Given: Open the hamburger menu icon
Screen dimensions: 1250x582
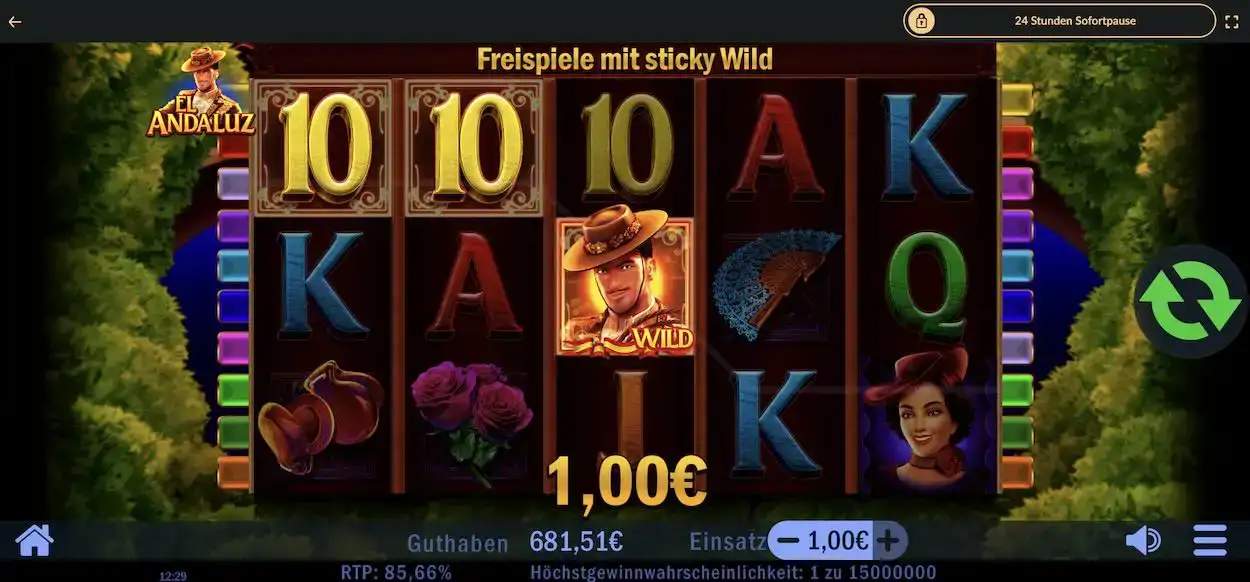Looking at the screenshot, I should point(1210,541).
